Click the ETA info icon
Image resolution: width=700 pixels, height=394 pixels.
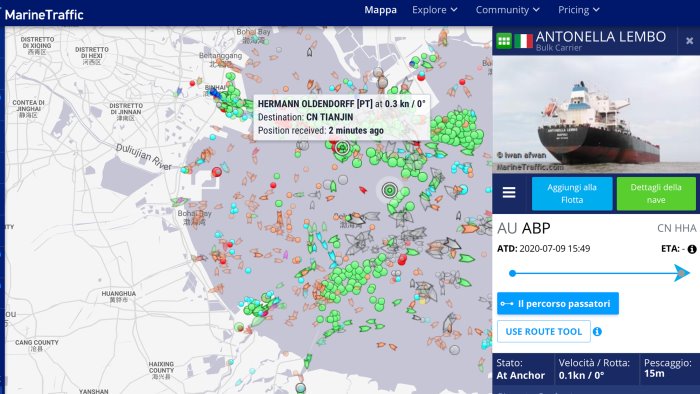[x=692, y=249]
